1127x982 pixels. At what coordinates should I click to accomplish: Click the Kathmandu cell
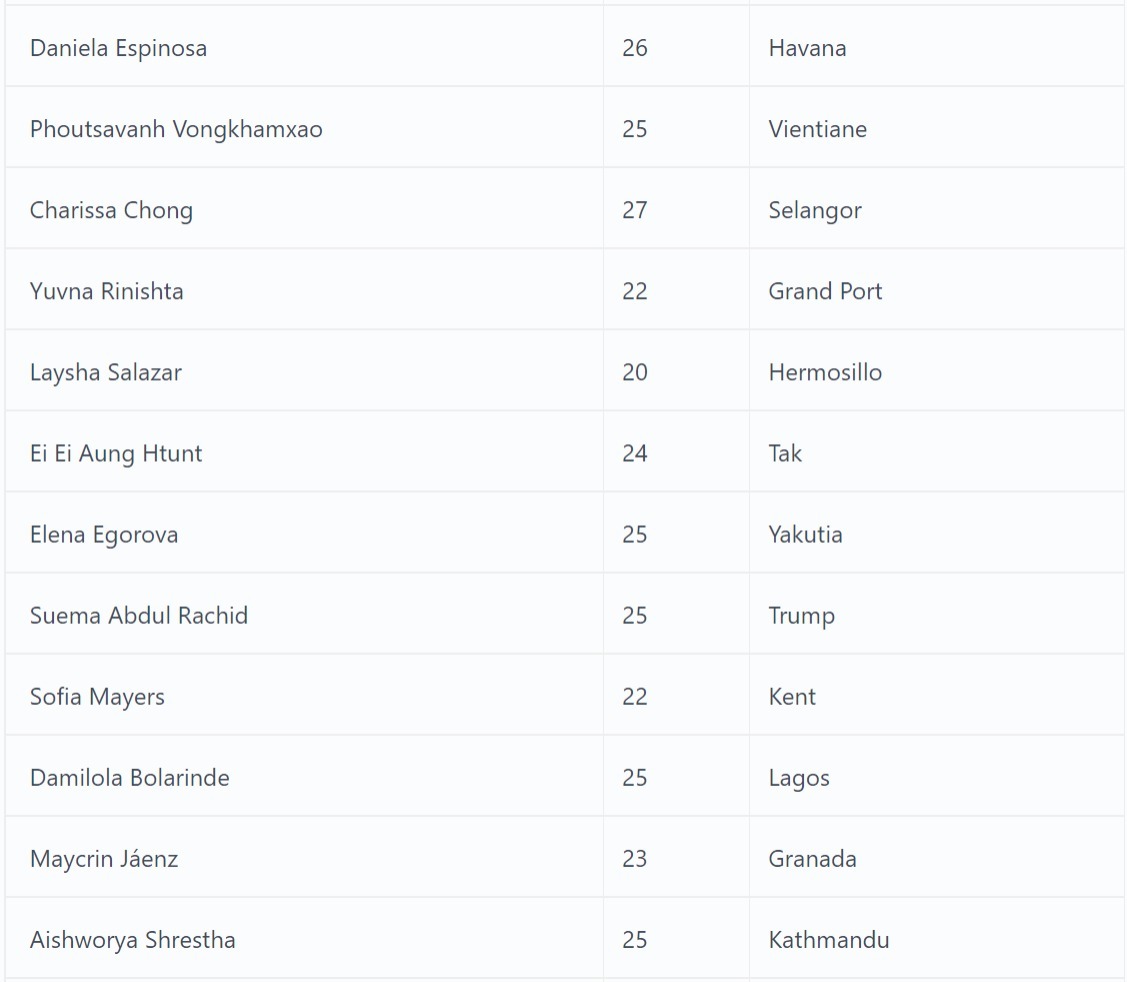828,939
